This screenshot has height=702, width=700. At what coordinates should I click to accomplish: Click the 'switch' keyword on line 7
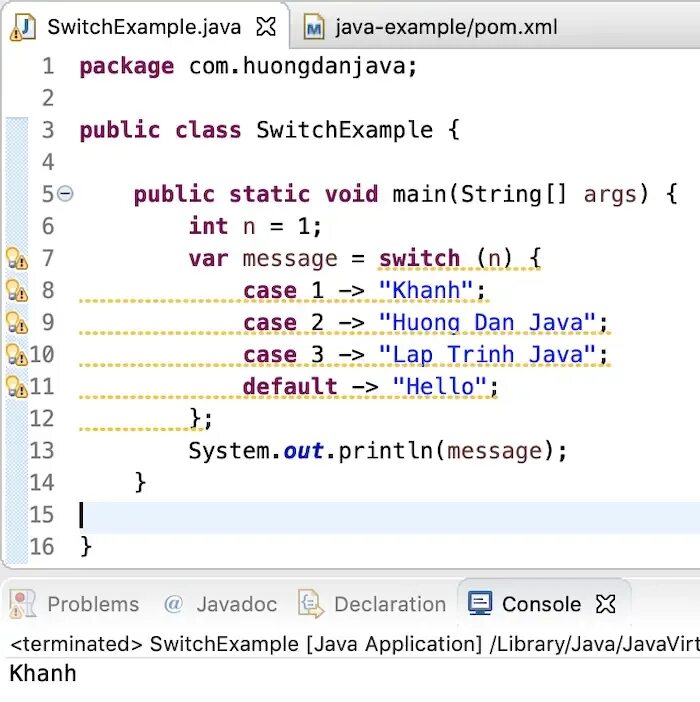pos(419,258)
